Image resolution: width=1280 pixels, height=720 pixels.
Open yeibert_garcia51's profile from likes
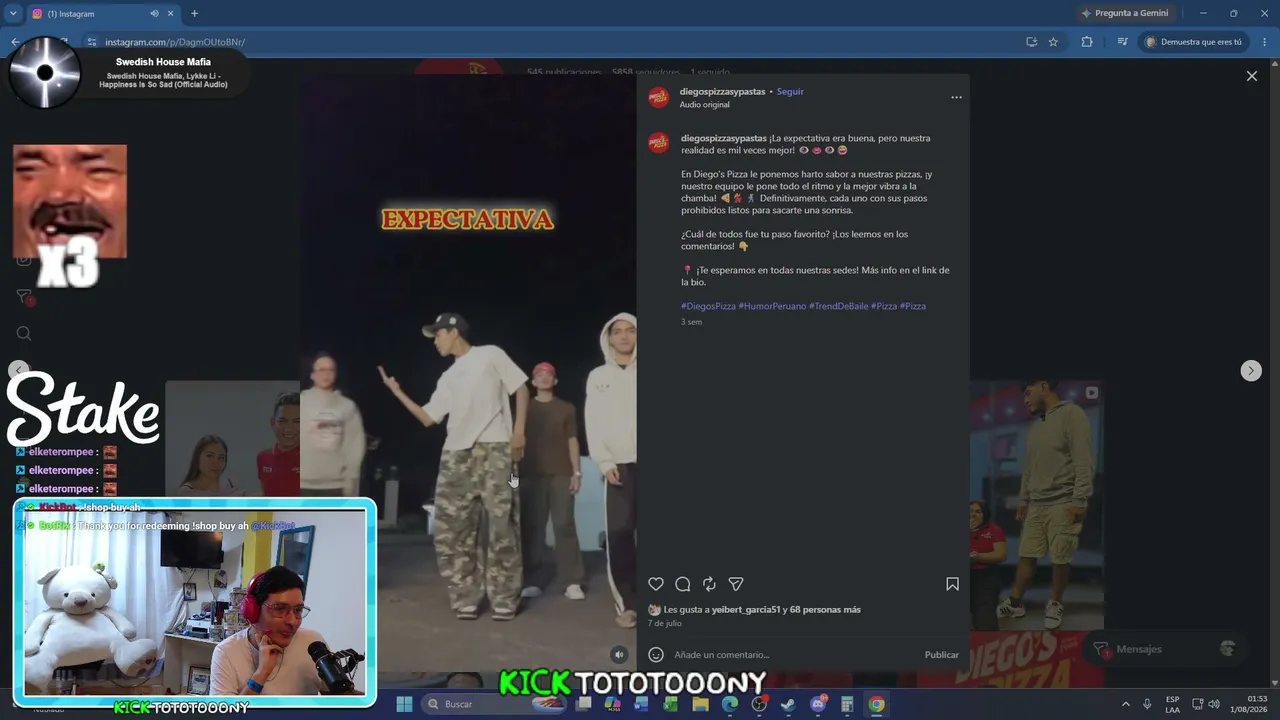[747, 610]
